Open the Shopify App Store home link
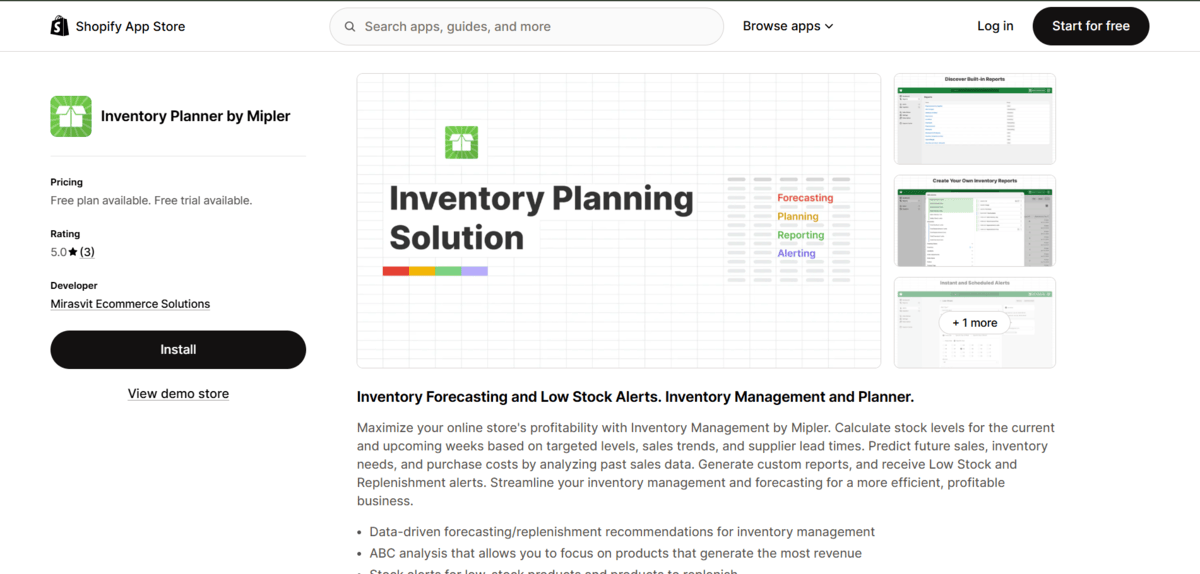This screenshot has width=1200, height=574. [118, 26]
